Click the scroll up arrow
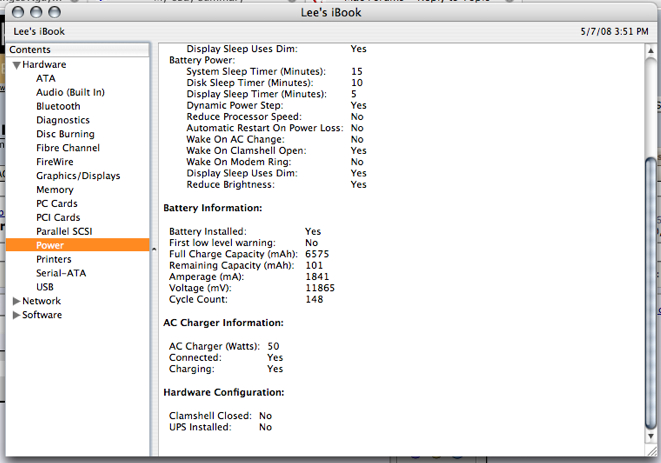 pos(651,51)
